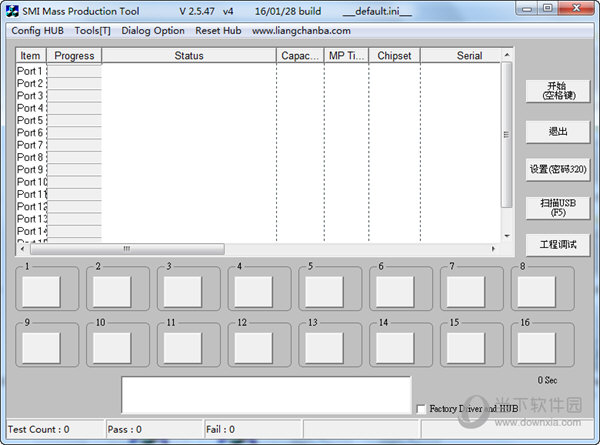Viewport: 600px width, 445px height.
Task: Click the 工程调试 debug button
Action: click(x=558, y=245)
